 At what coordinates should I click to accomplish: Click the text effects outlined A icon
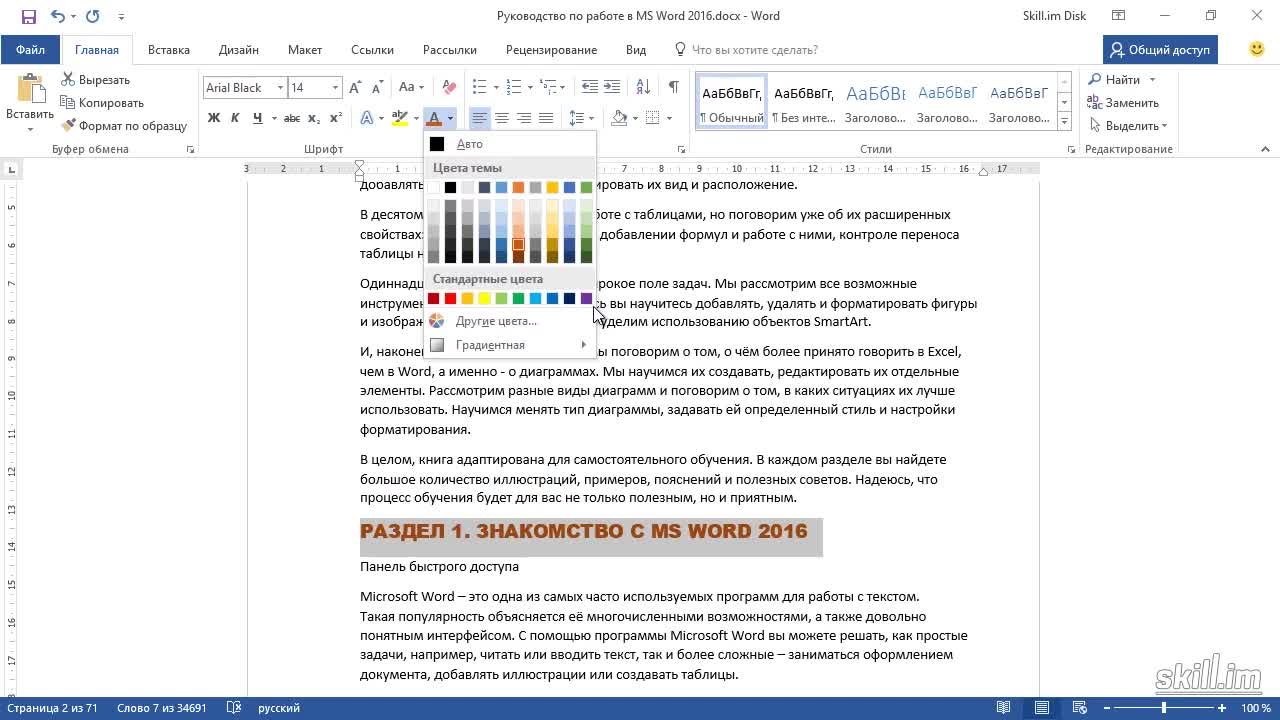tap(367, 118)
